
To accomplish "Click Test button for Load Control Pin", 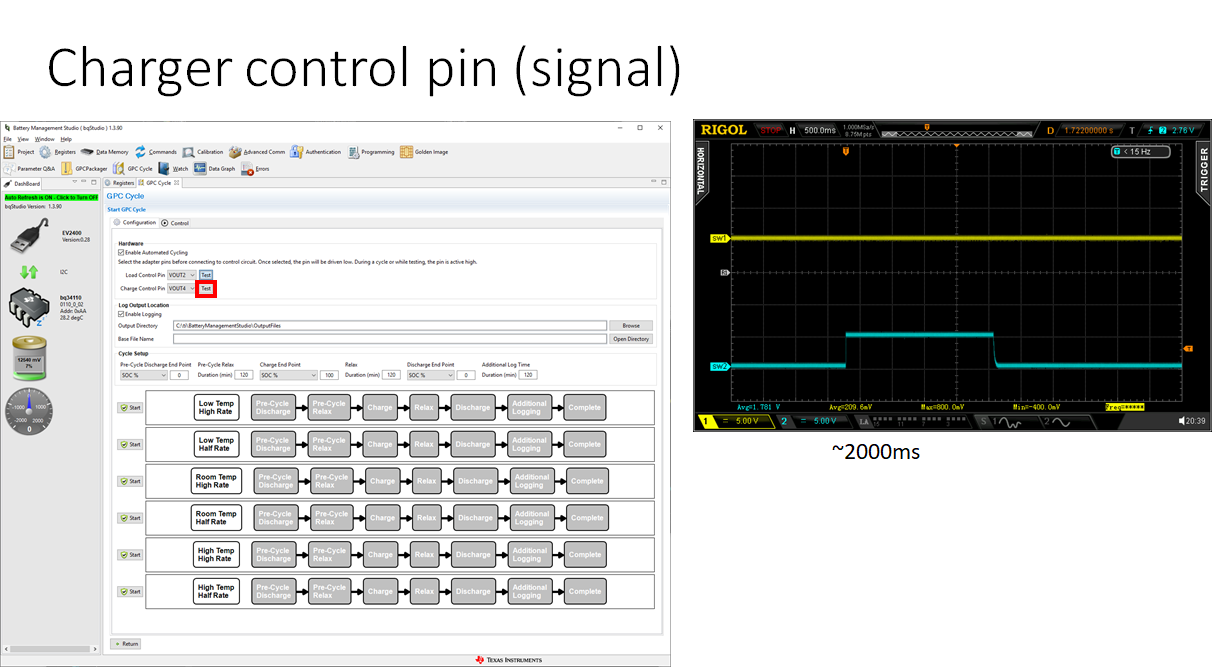I will pos(206,274).
